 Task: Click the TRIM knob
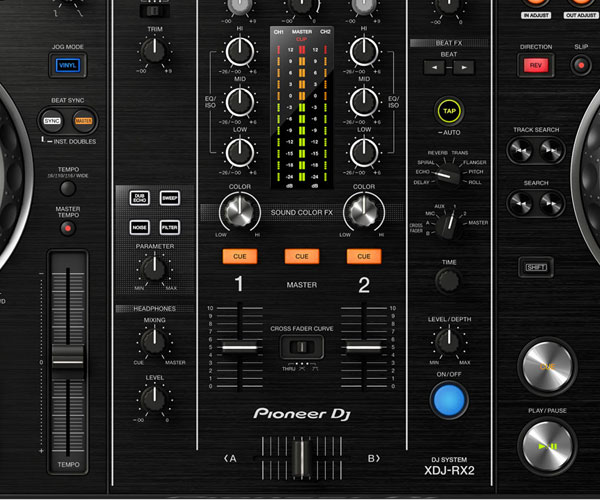(155, 51)
